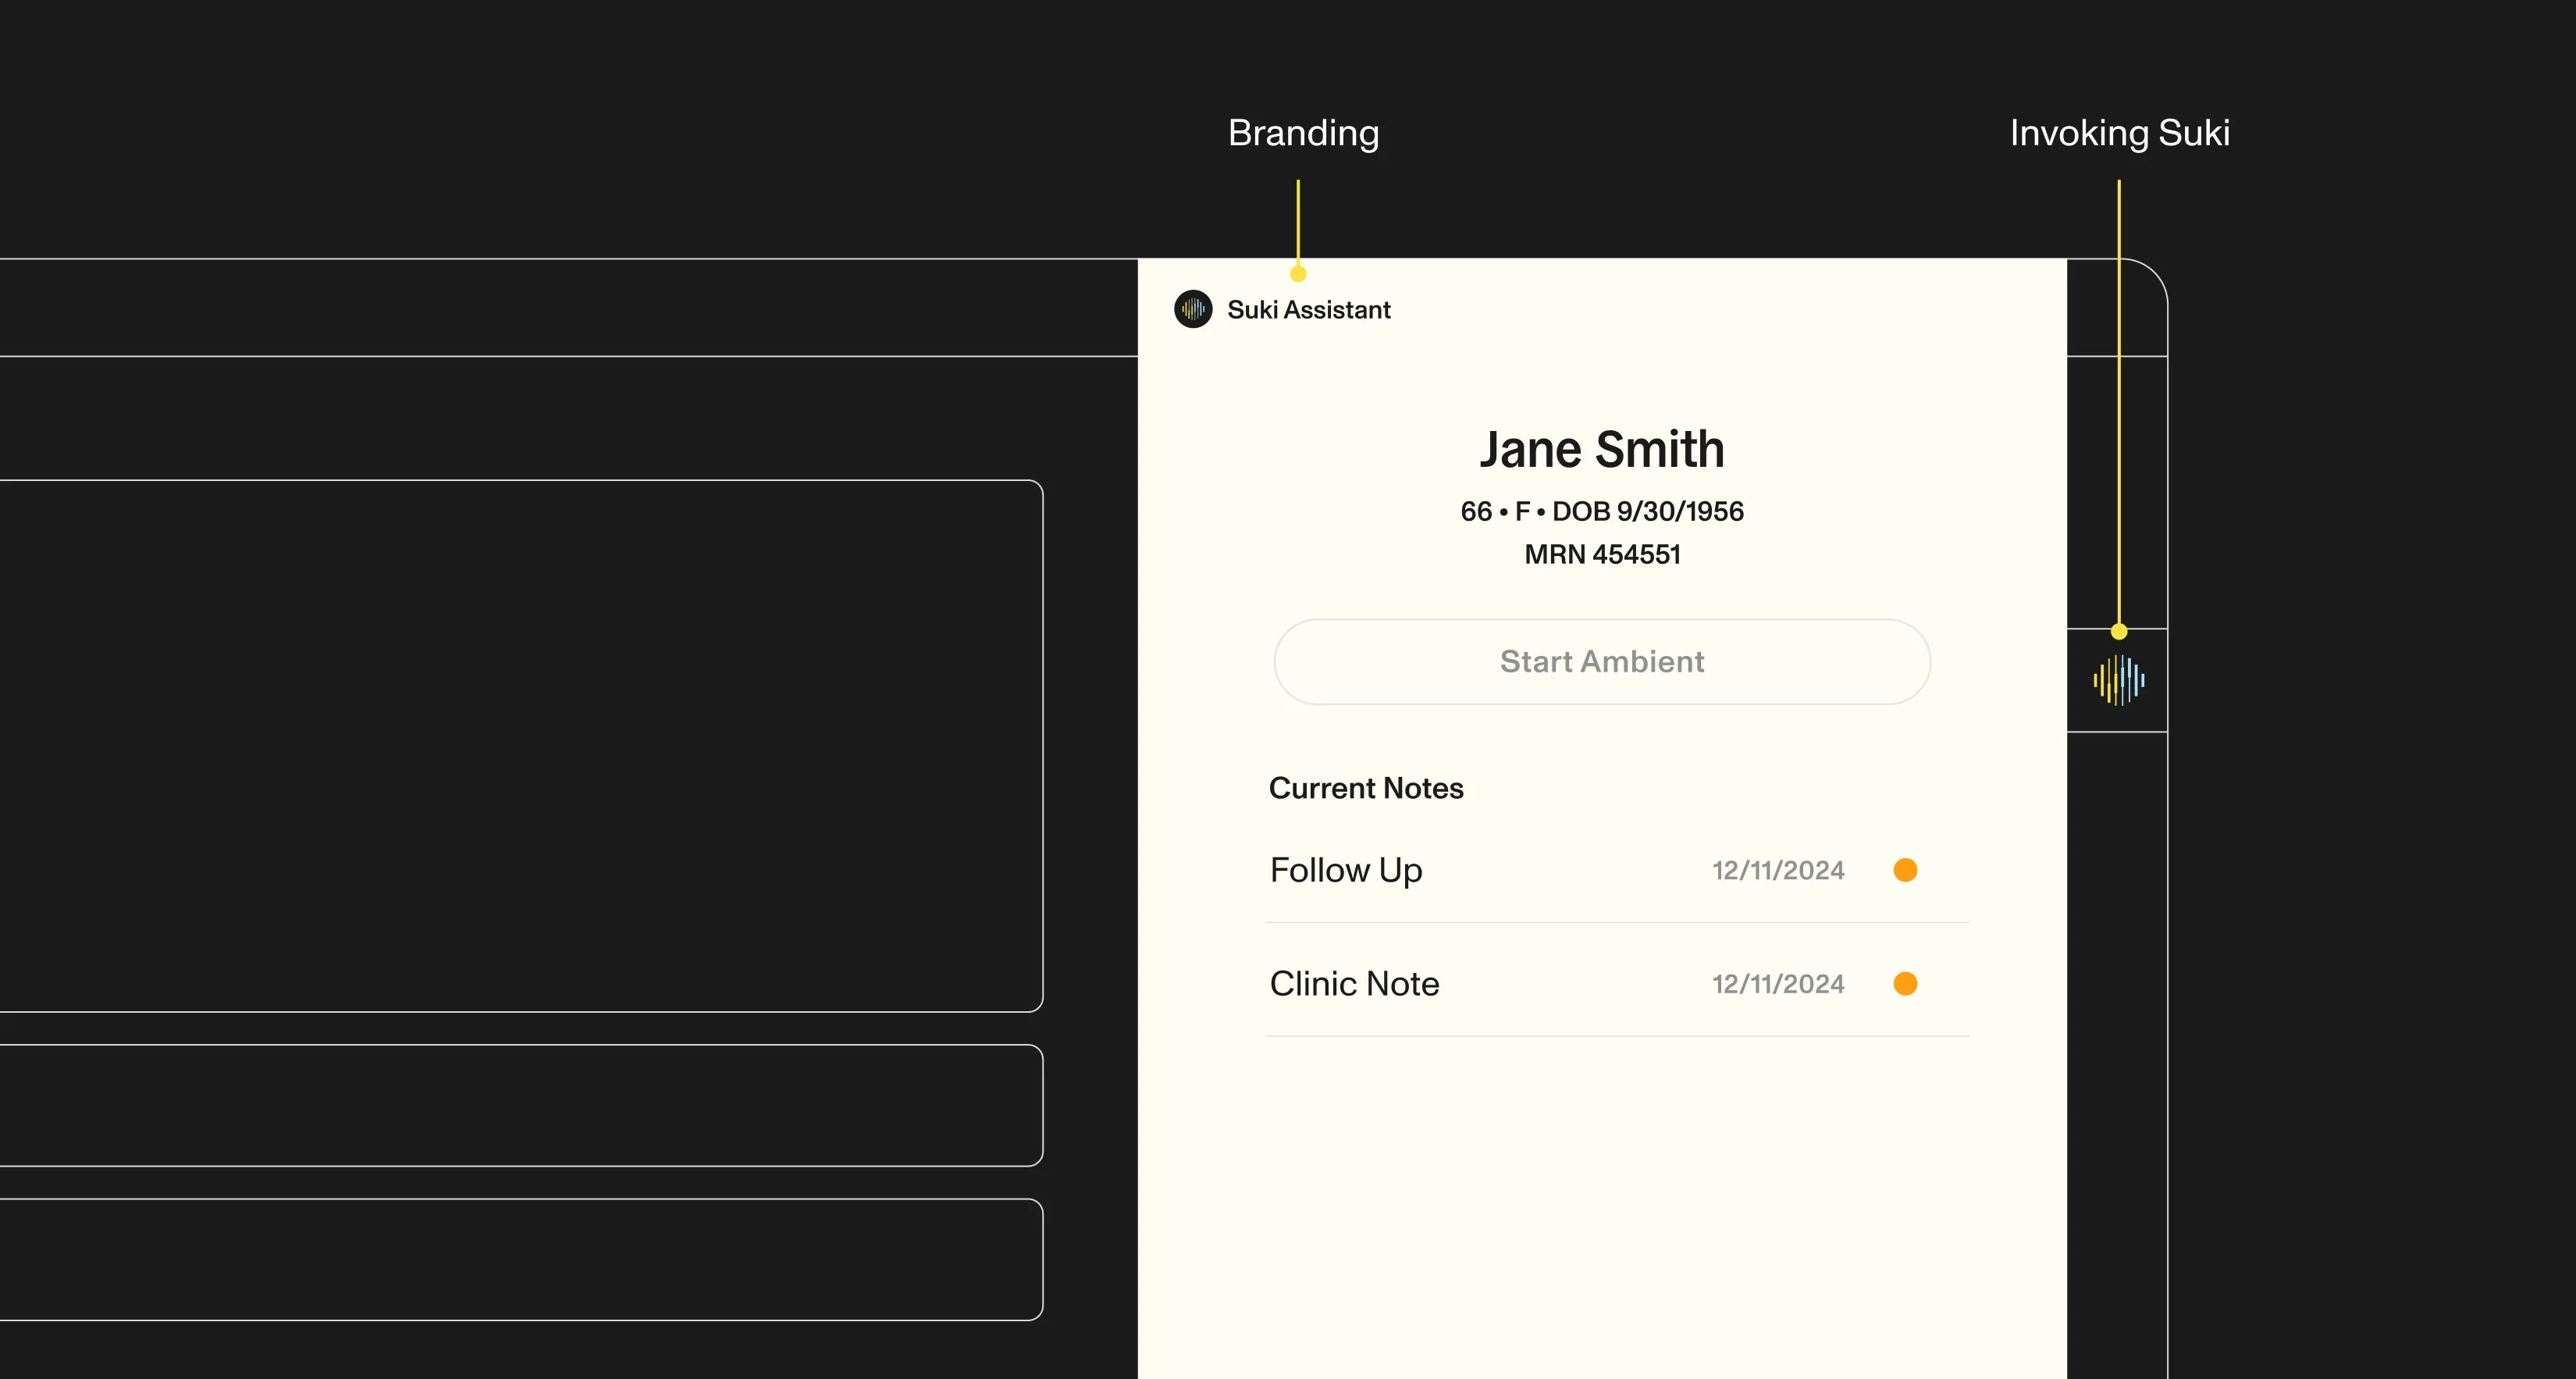Click the Suki Assistant title text
This screenshot has height=1379, width=2576.
point(1308,310)
